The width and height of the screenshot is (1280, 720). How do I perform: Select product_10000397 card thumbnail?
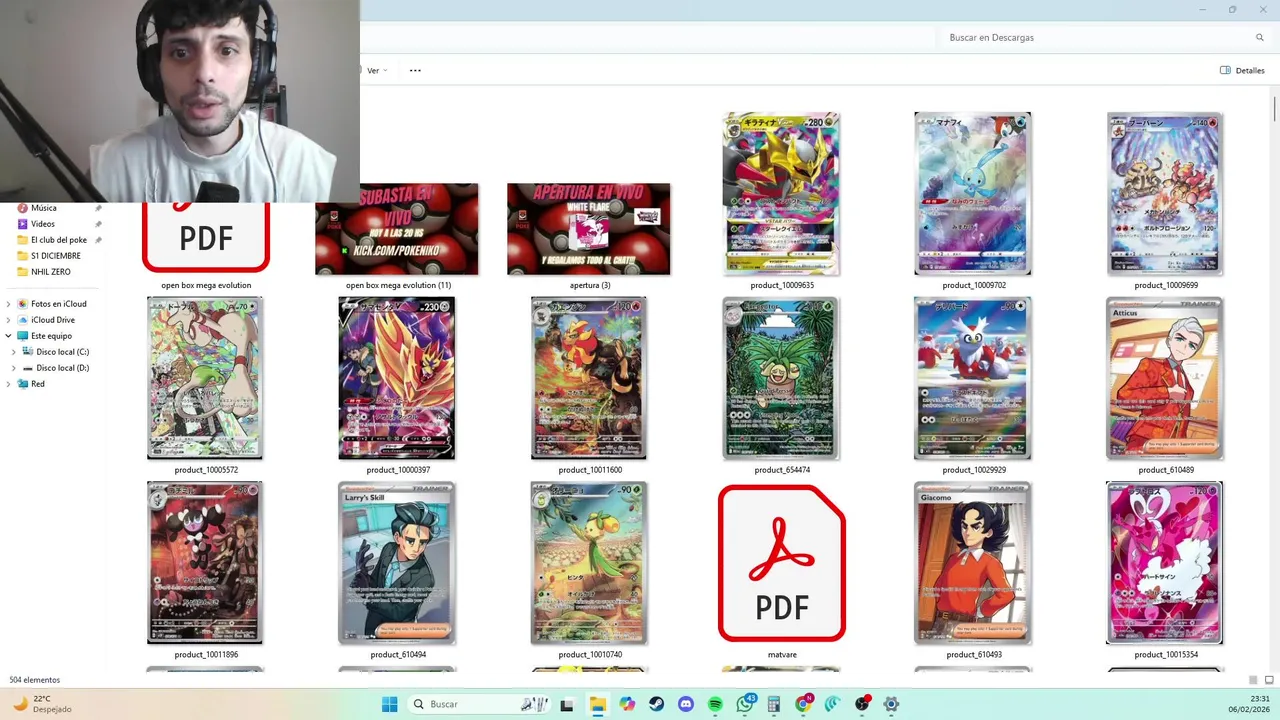point(397,379)
